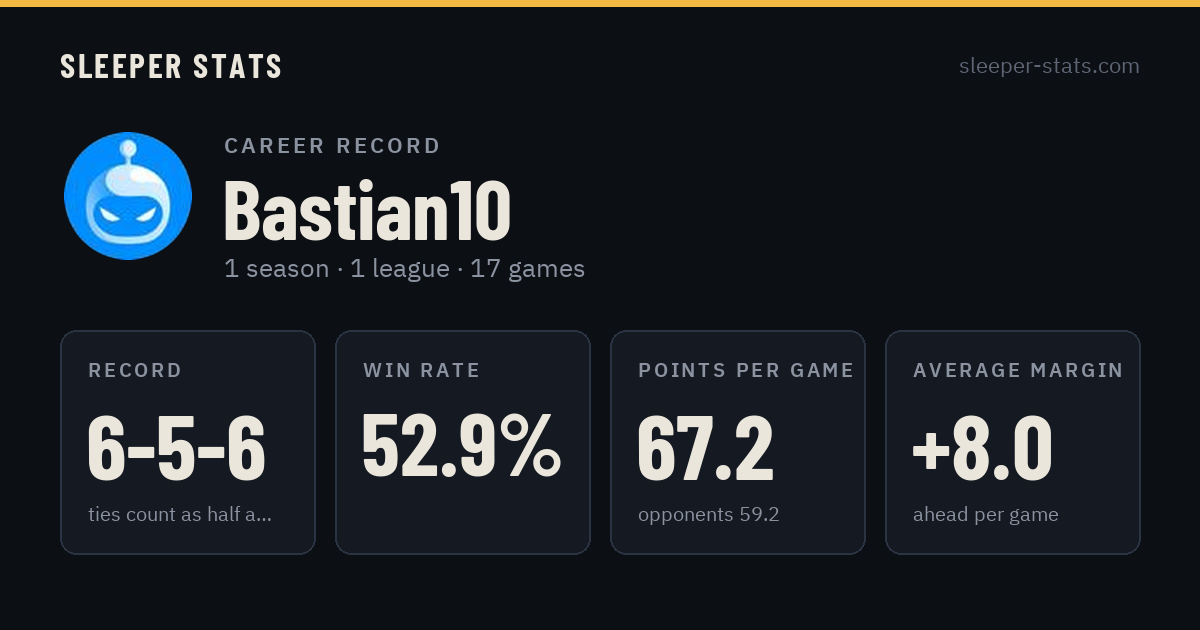This screenshot has height=630, width=1200.
Task: Click the 6-5-6 record value
Action: tap(177, 448)
